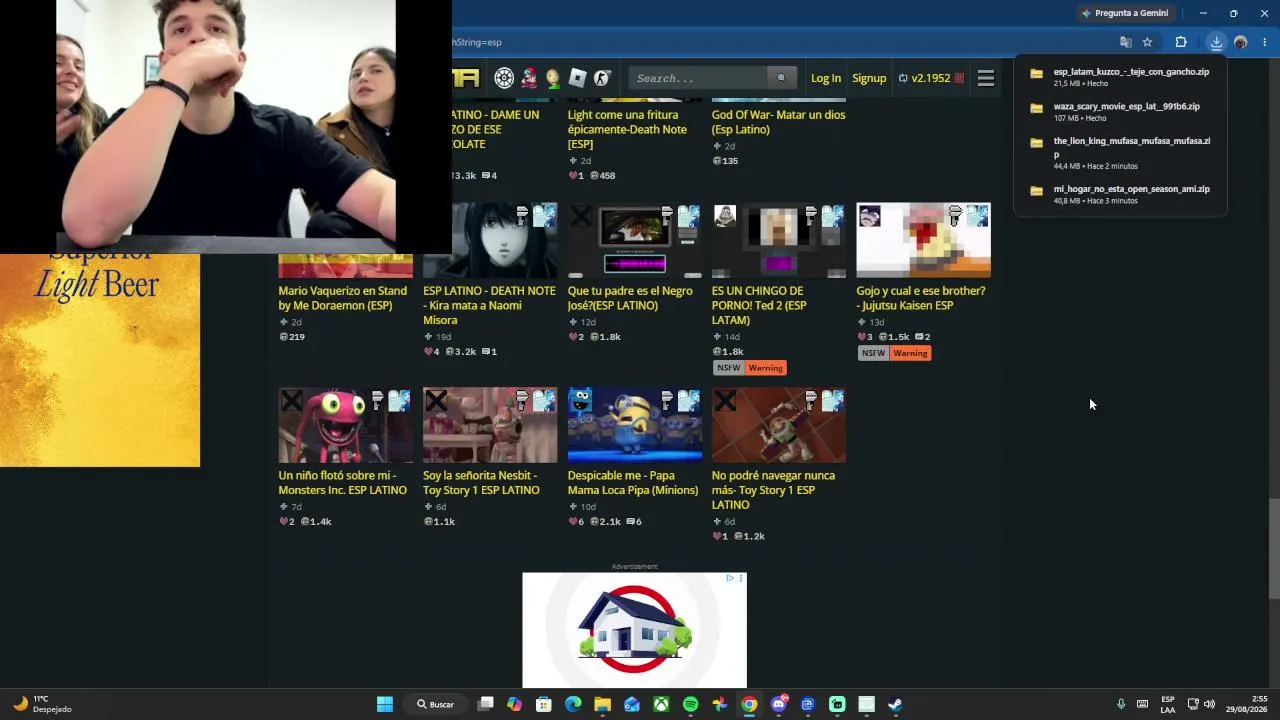The image size is (1280, 720).
Task: Click the page vertical scrollbar thumb
Action: click(1274, 549)
